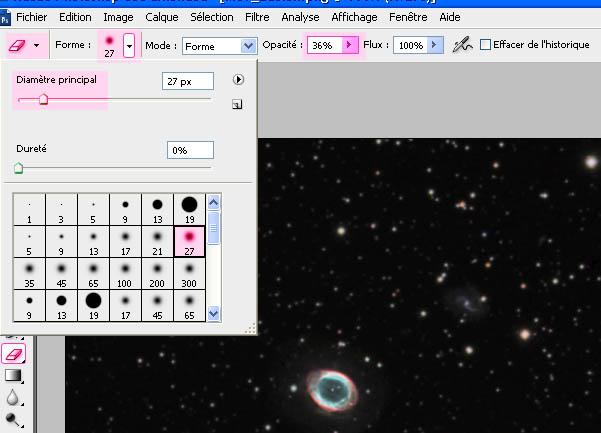Select the Blur droplet tool in the toolbox
Screen dimensions: 601x433
pyautogui.click(x=13, y=398)
